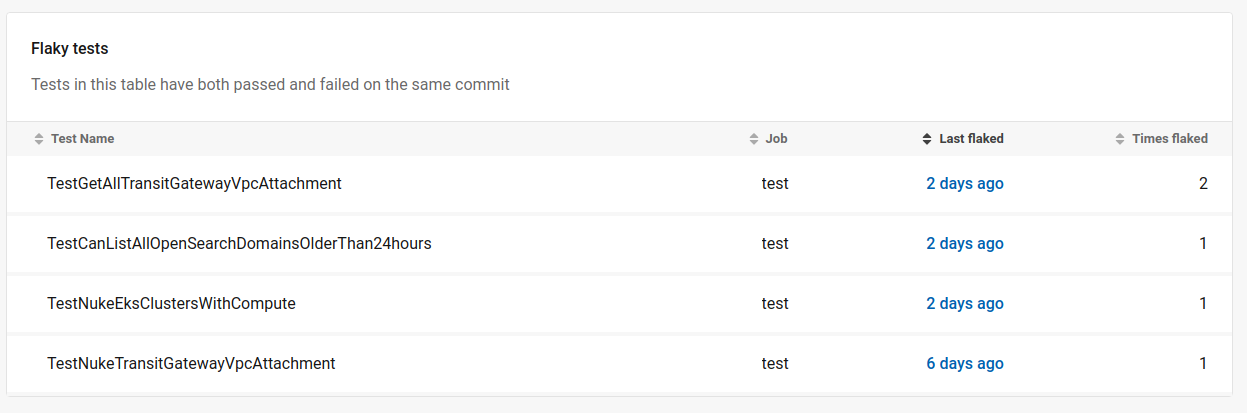
Task: Sort by Last flaked column label
Action: click(x=971, y=139)
